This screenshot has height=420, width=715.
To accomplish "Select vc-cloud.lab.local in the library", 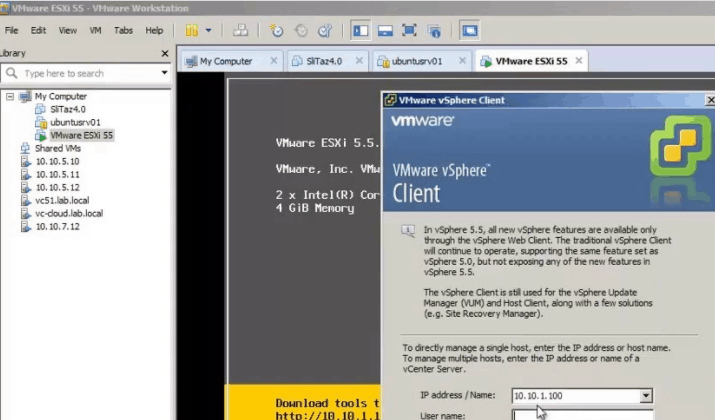I will pyautogui.click(x=69, y=213).
